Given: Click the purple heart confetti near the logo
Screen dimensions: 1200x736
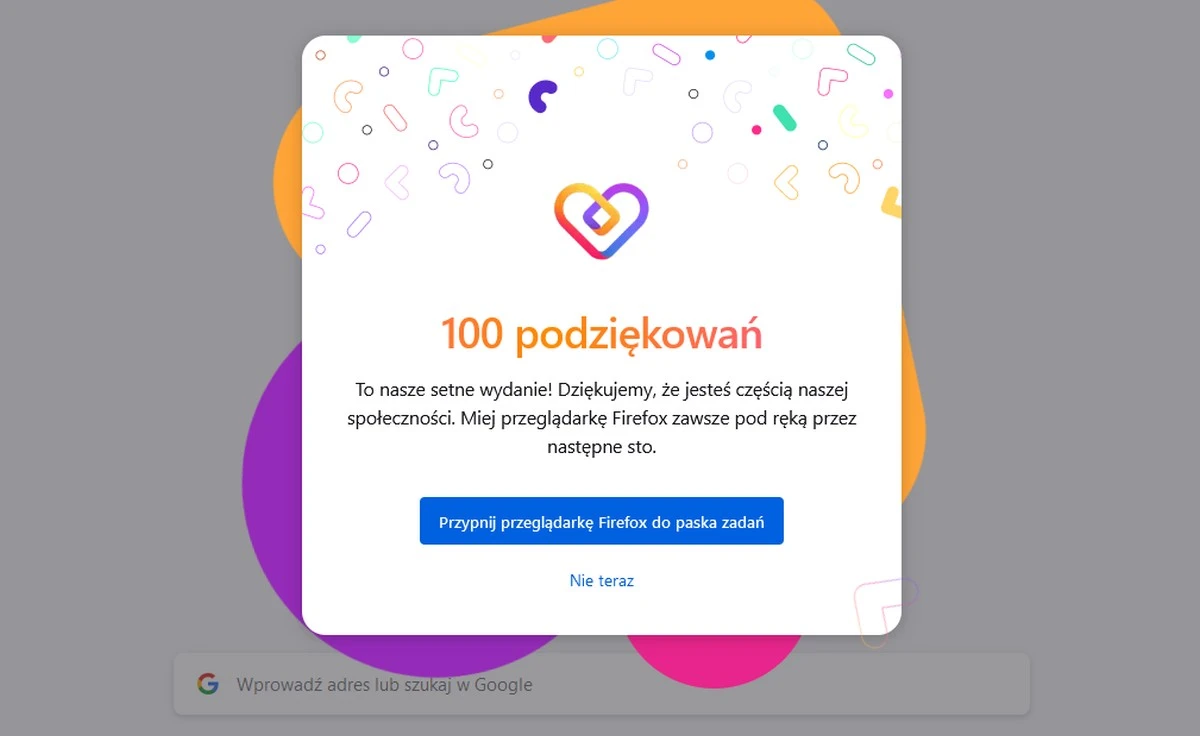Looking at the screenshot, I should 540,95.
